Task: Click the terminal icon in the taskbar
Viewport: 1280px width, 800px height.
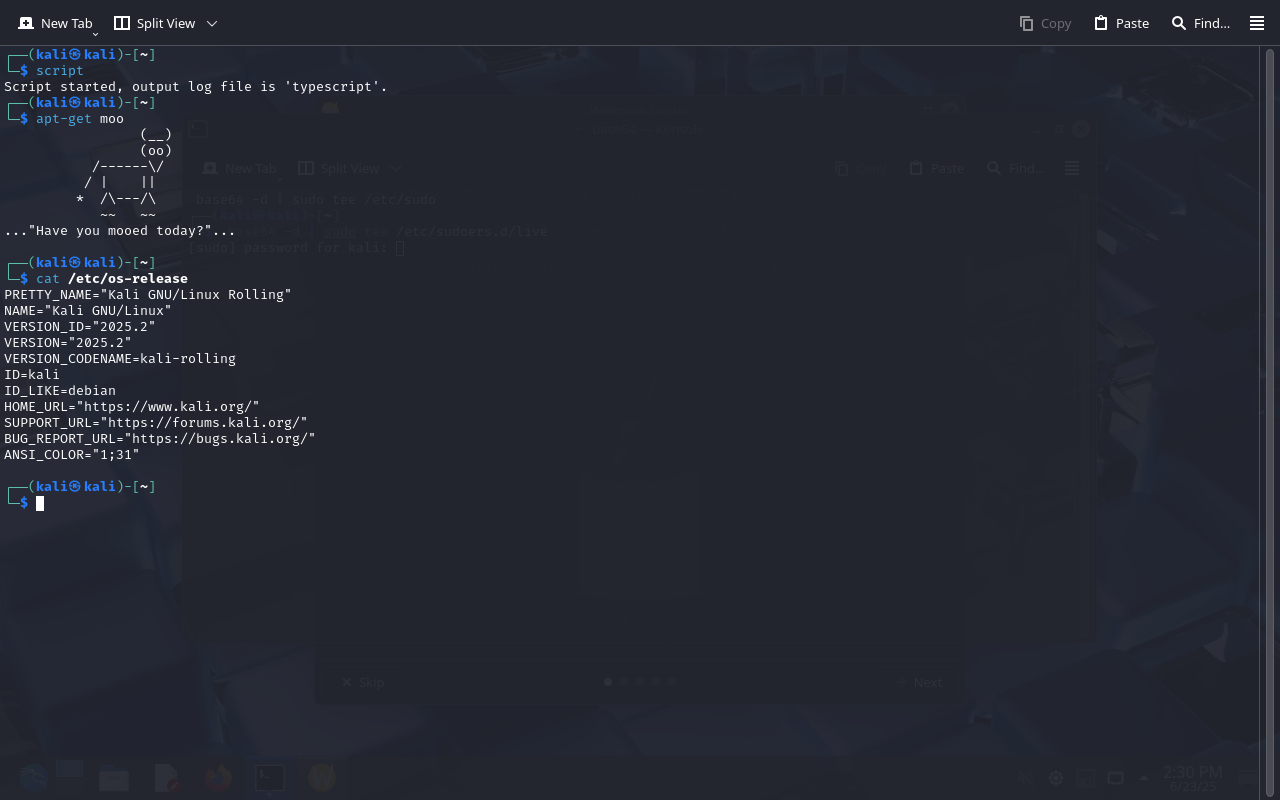Action: click(269, 778)
